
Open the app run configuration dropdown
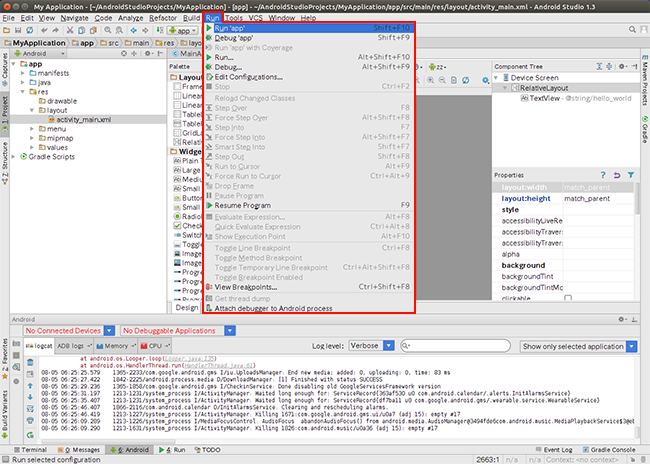point(183,31)
